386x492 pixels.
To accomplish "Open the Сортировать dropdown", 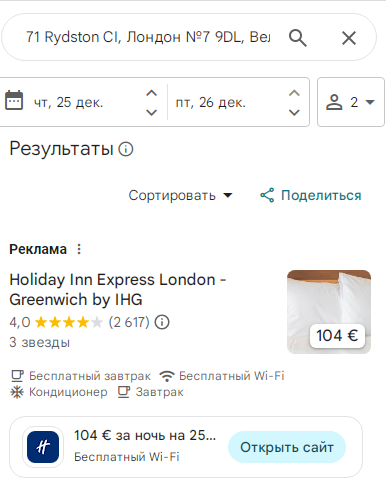I will click(180, 195).
